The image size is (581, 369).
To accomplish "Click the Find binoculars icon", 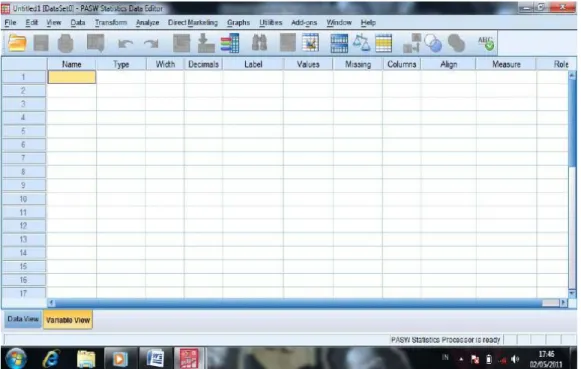I will [259, 43].
